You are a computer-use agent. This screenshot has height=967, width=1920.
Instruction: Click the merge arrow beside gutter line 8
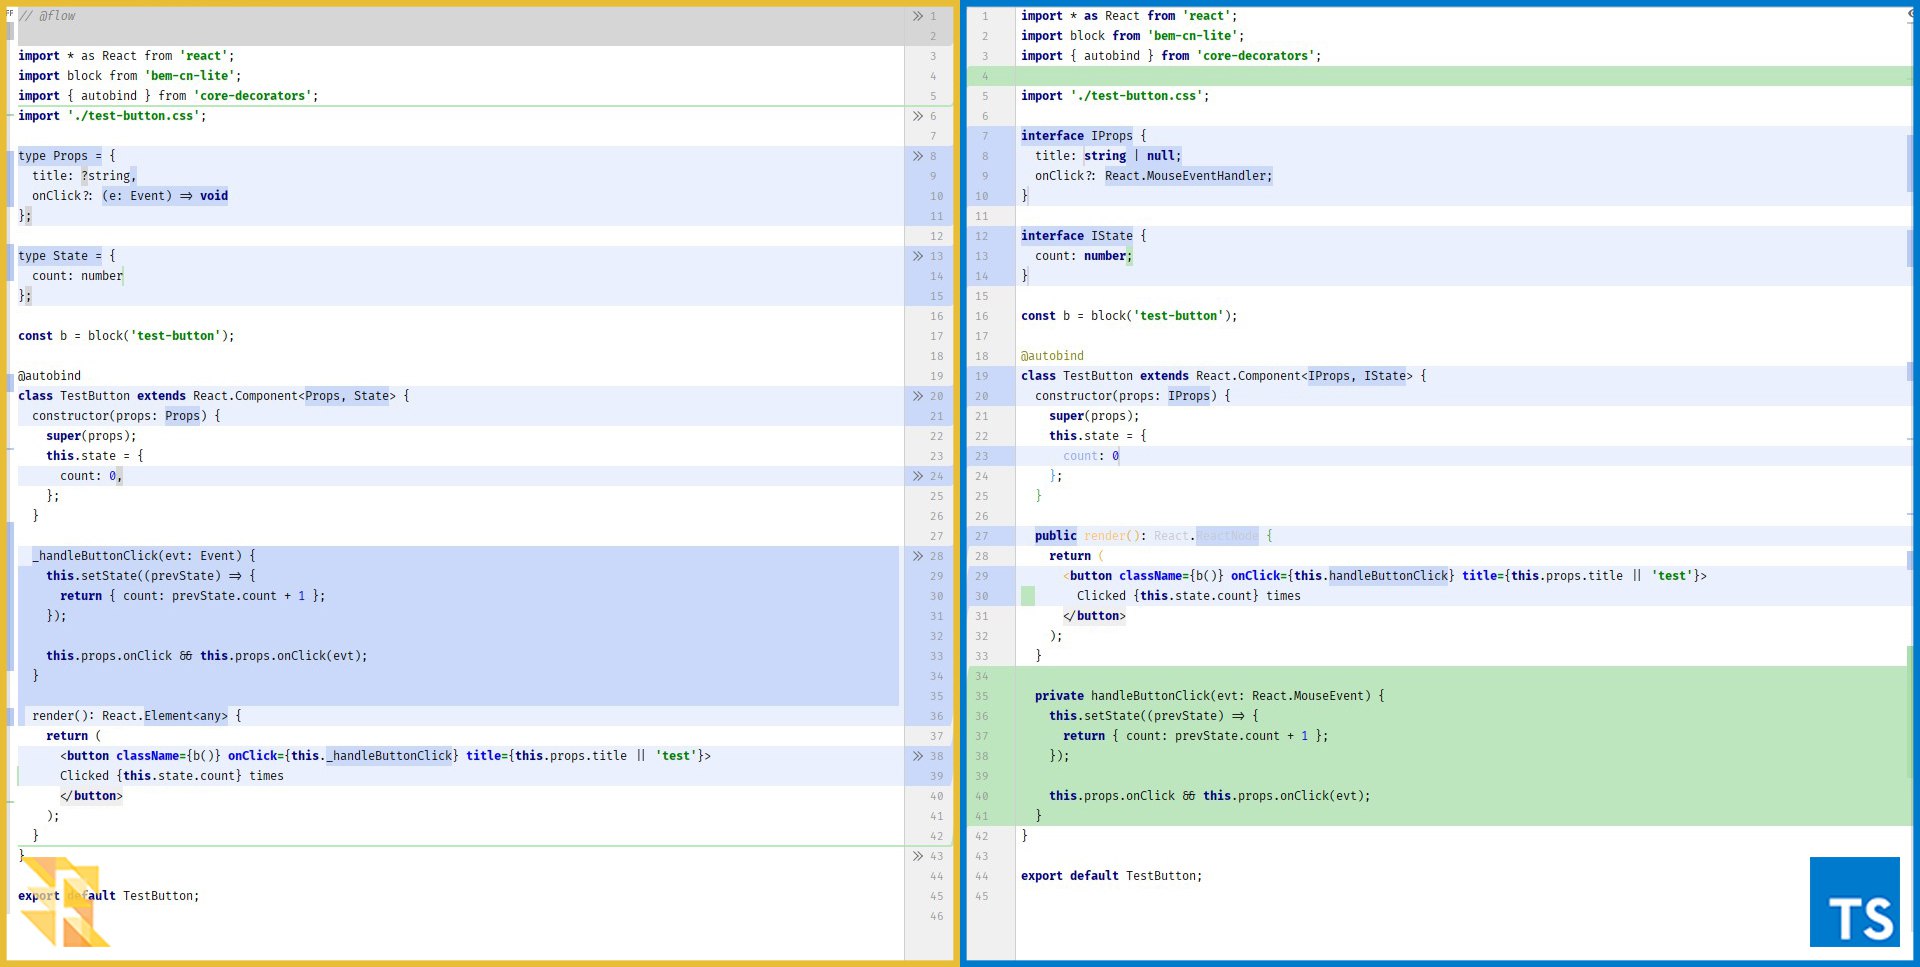coord(918,156)
